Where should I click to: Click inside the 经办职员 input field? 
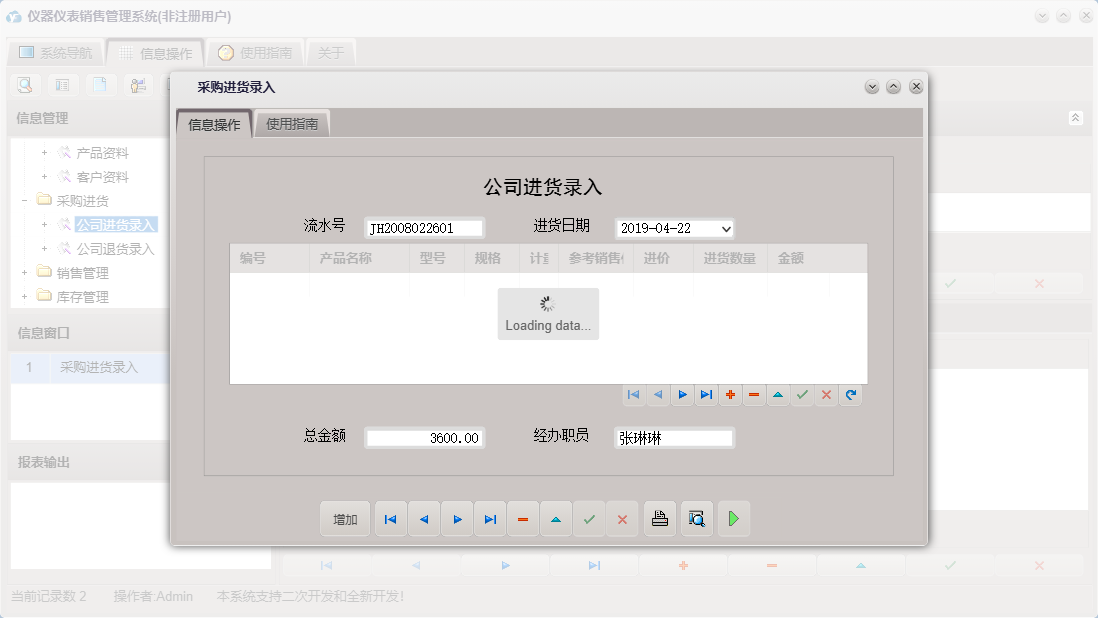coord(673,437)
